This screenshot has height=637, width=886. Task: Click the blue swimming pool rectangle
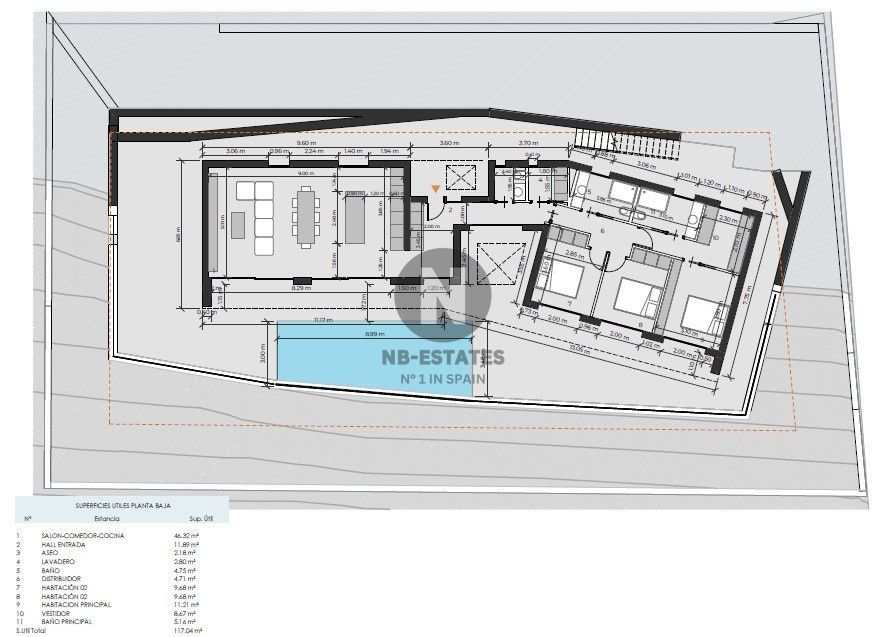[x=375, y=359]
